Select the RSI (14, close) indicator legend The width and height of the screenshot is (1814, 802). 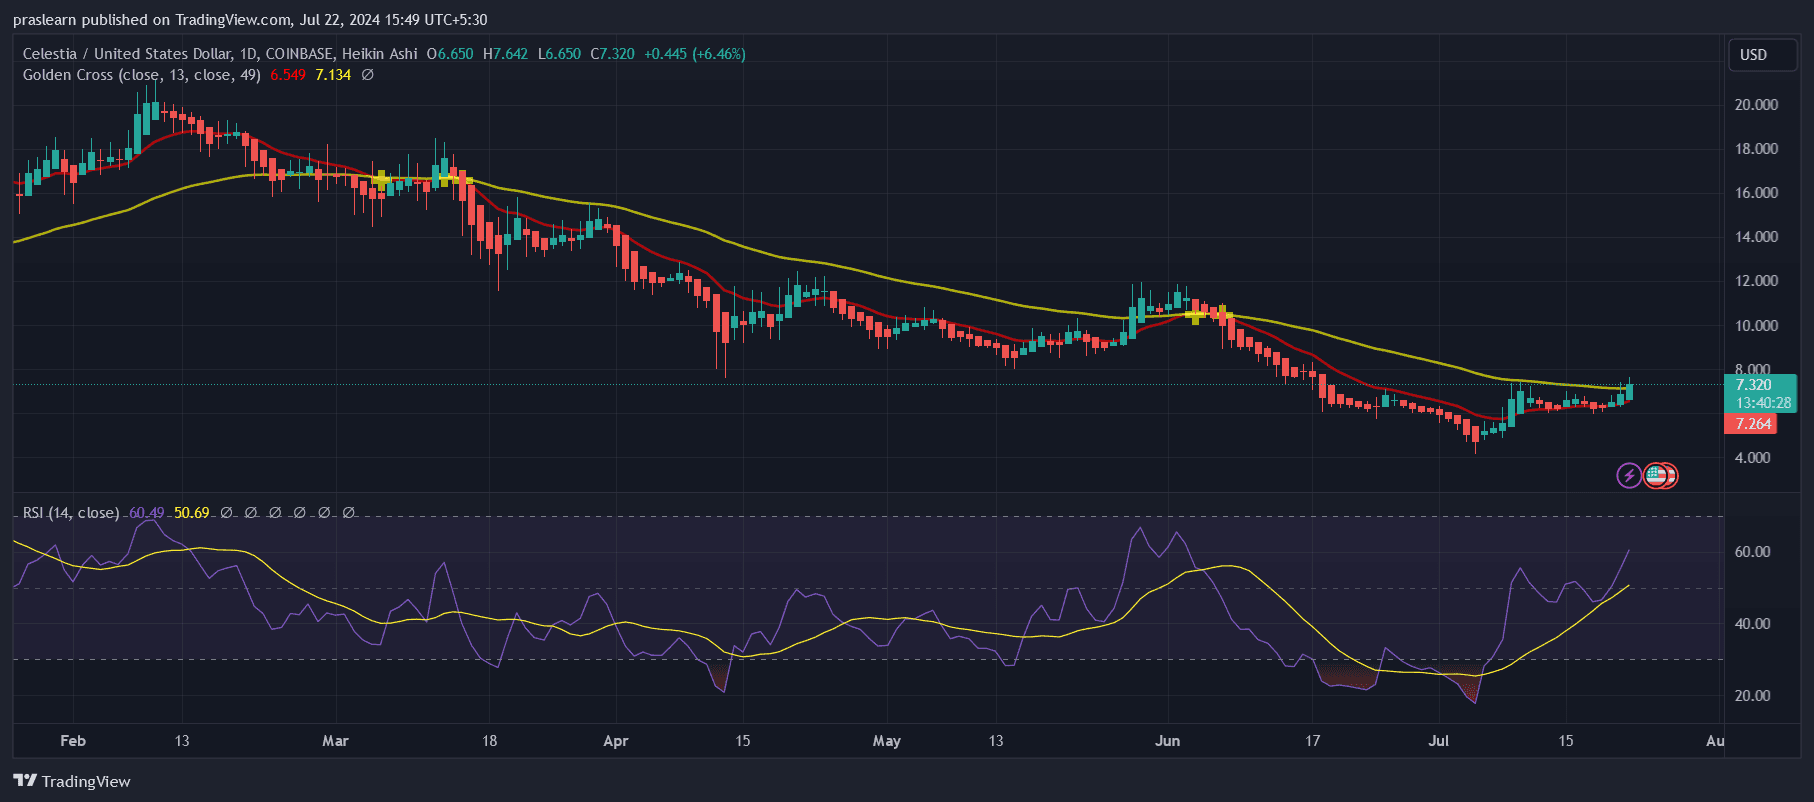tap(71, 513)
